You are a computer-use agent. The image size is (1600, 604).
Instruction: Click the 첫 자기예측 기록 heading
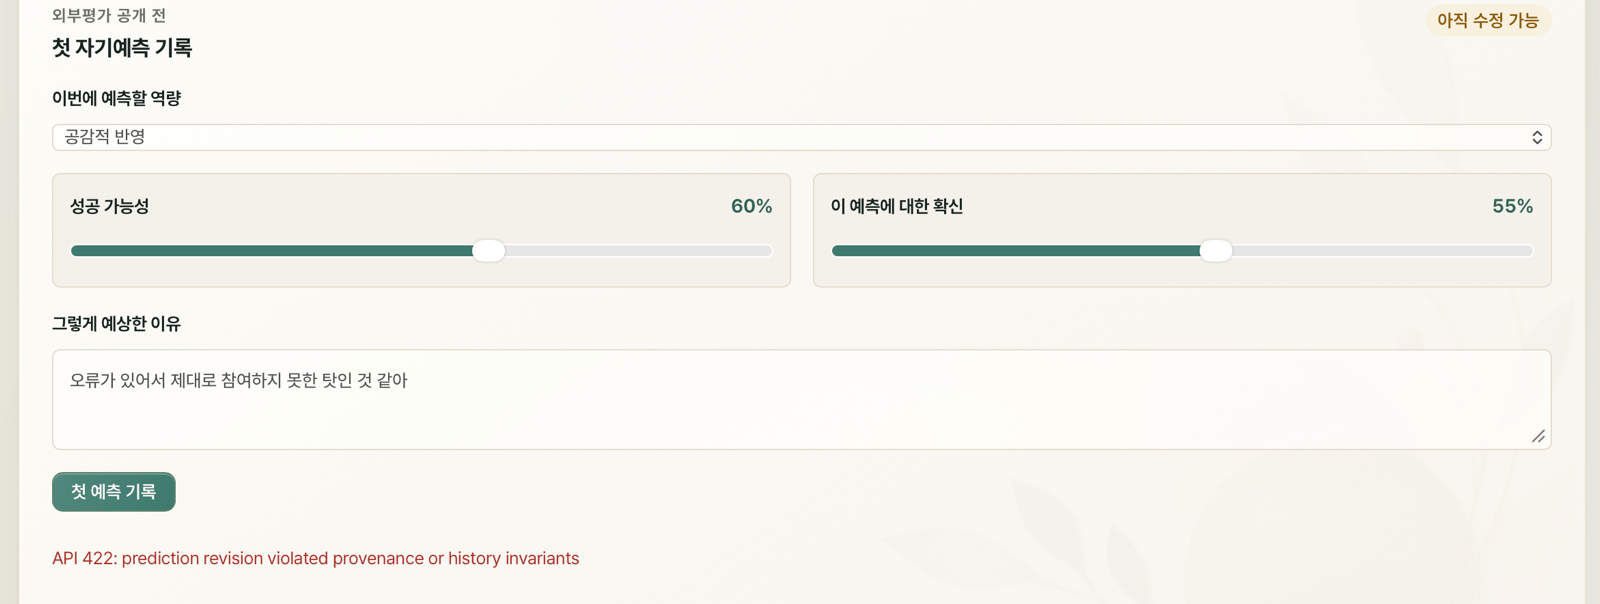122,47
